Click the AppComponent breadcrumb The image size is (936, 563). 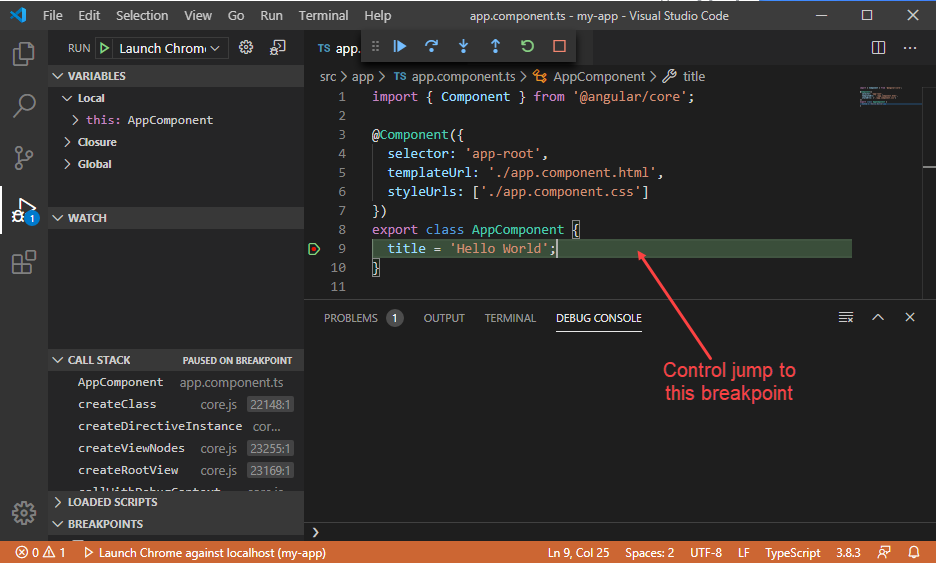tap(599, 76)
